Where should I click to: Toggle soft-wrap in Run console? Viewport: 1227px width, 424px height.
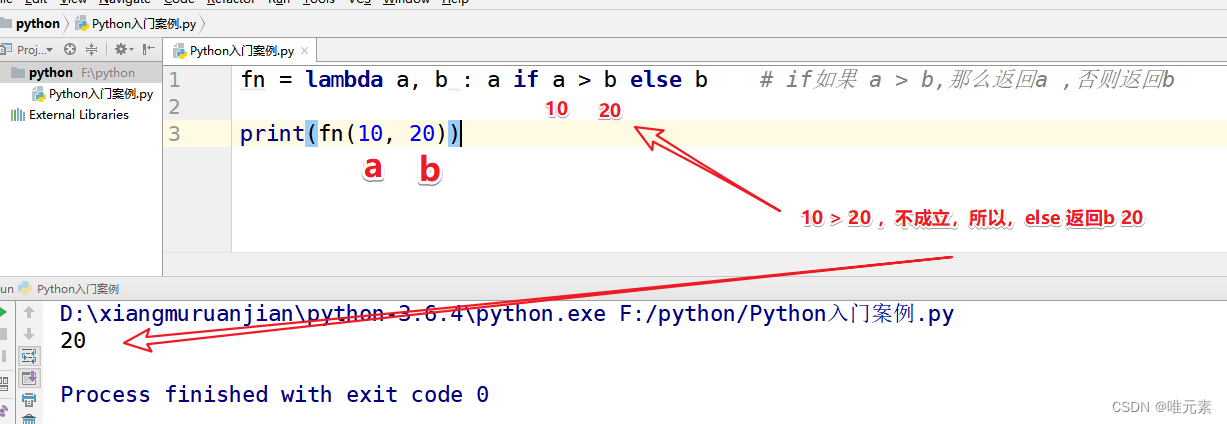click(29, 356)
